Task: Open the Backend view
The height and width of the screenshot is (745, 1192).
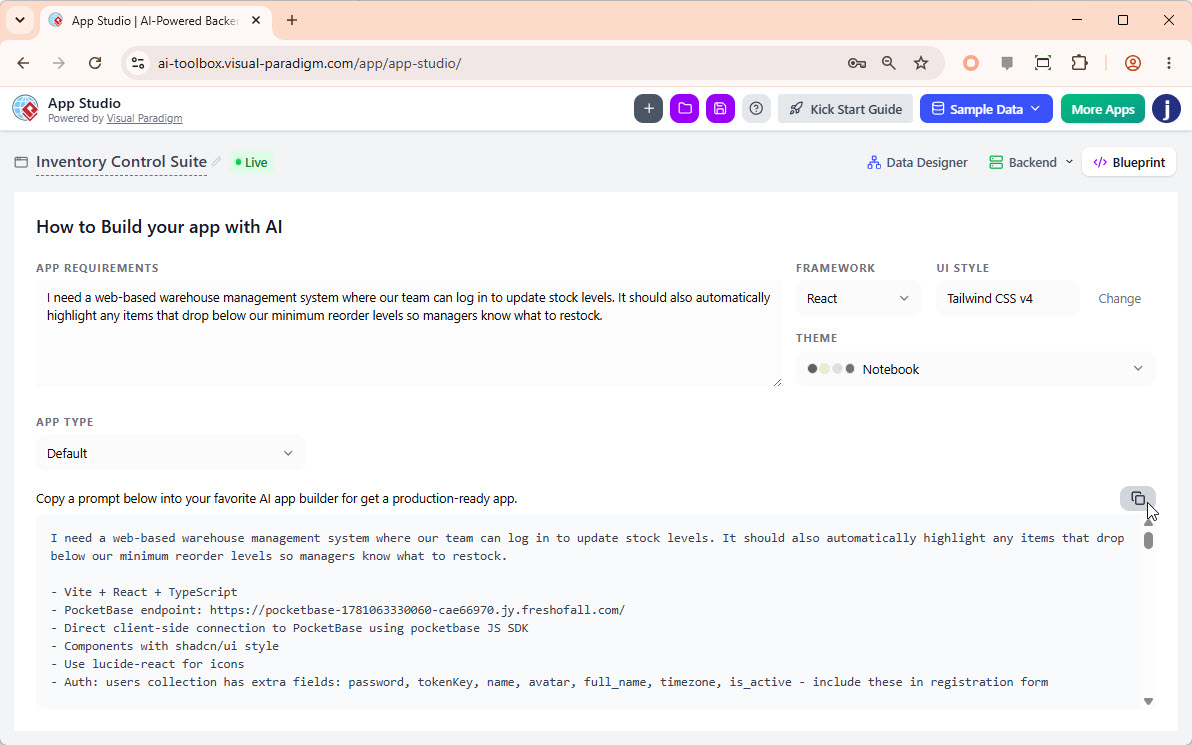Action: pyautogui.click(x=1023, y=162)
